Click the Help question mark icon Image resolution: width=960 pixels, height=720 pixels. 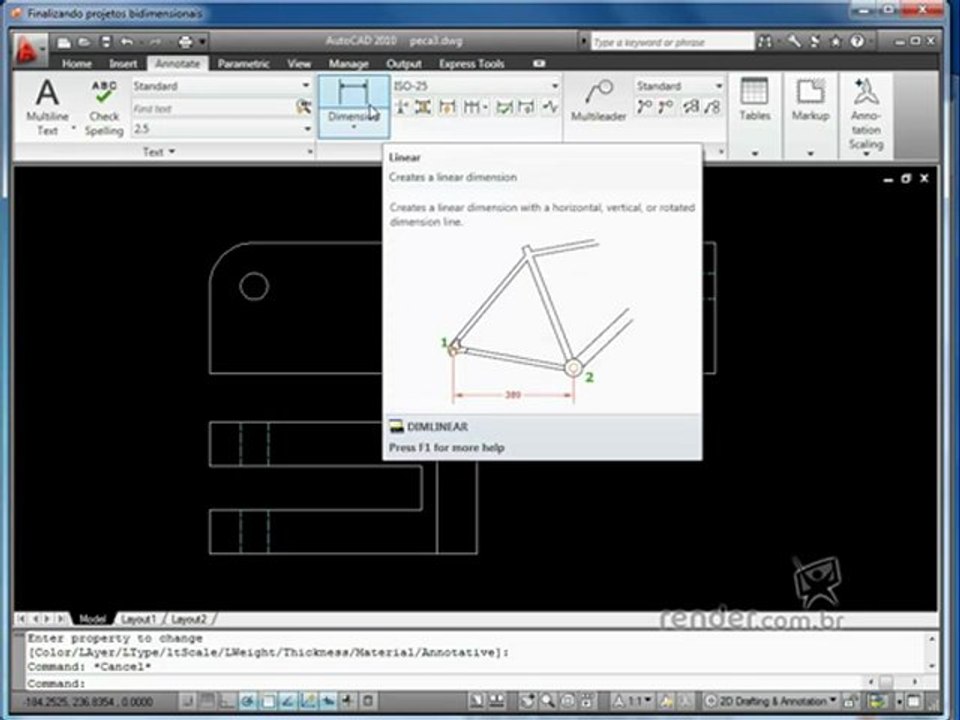pyautogui.click(x=857, y=42)
